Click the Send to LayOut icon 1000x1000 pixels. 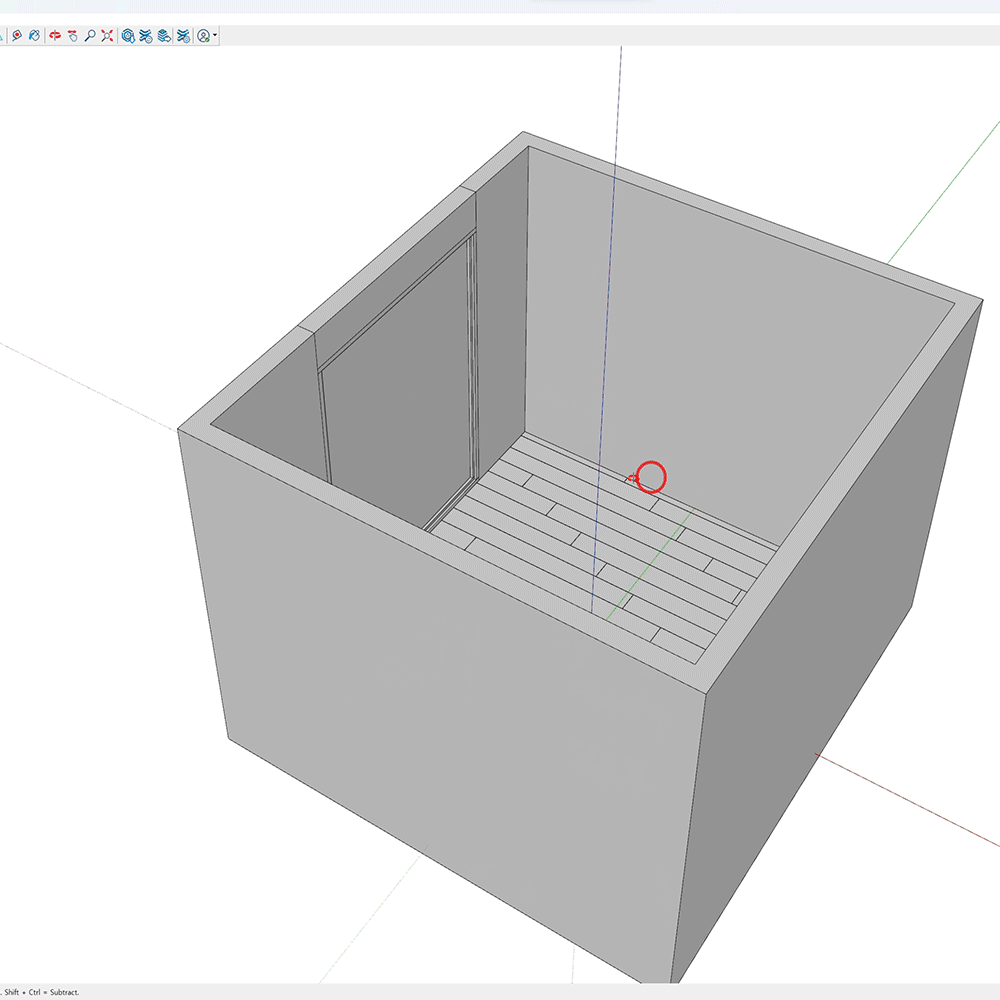[x=164, y=36]
